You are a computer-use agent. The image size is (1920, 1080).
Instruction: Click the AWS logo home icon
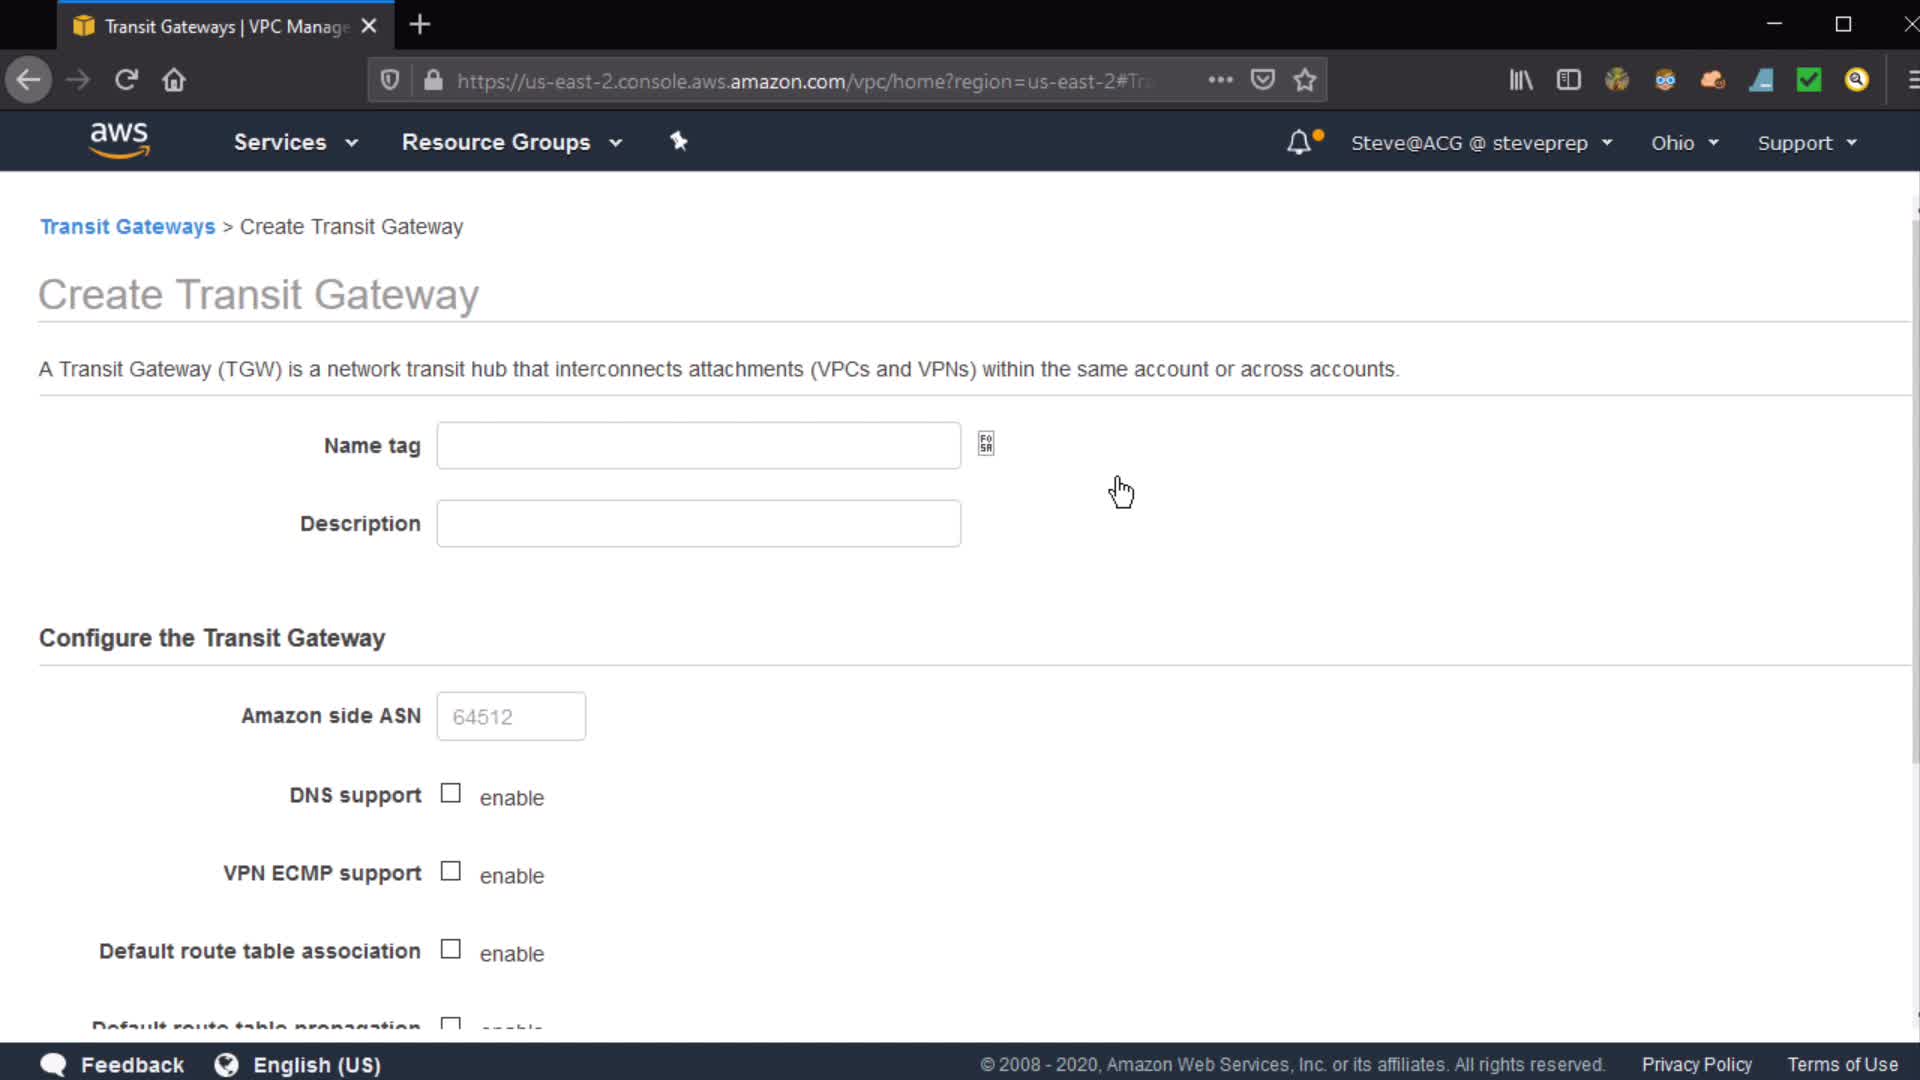pyautogui.click(x=119, y=140)
